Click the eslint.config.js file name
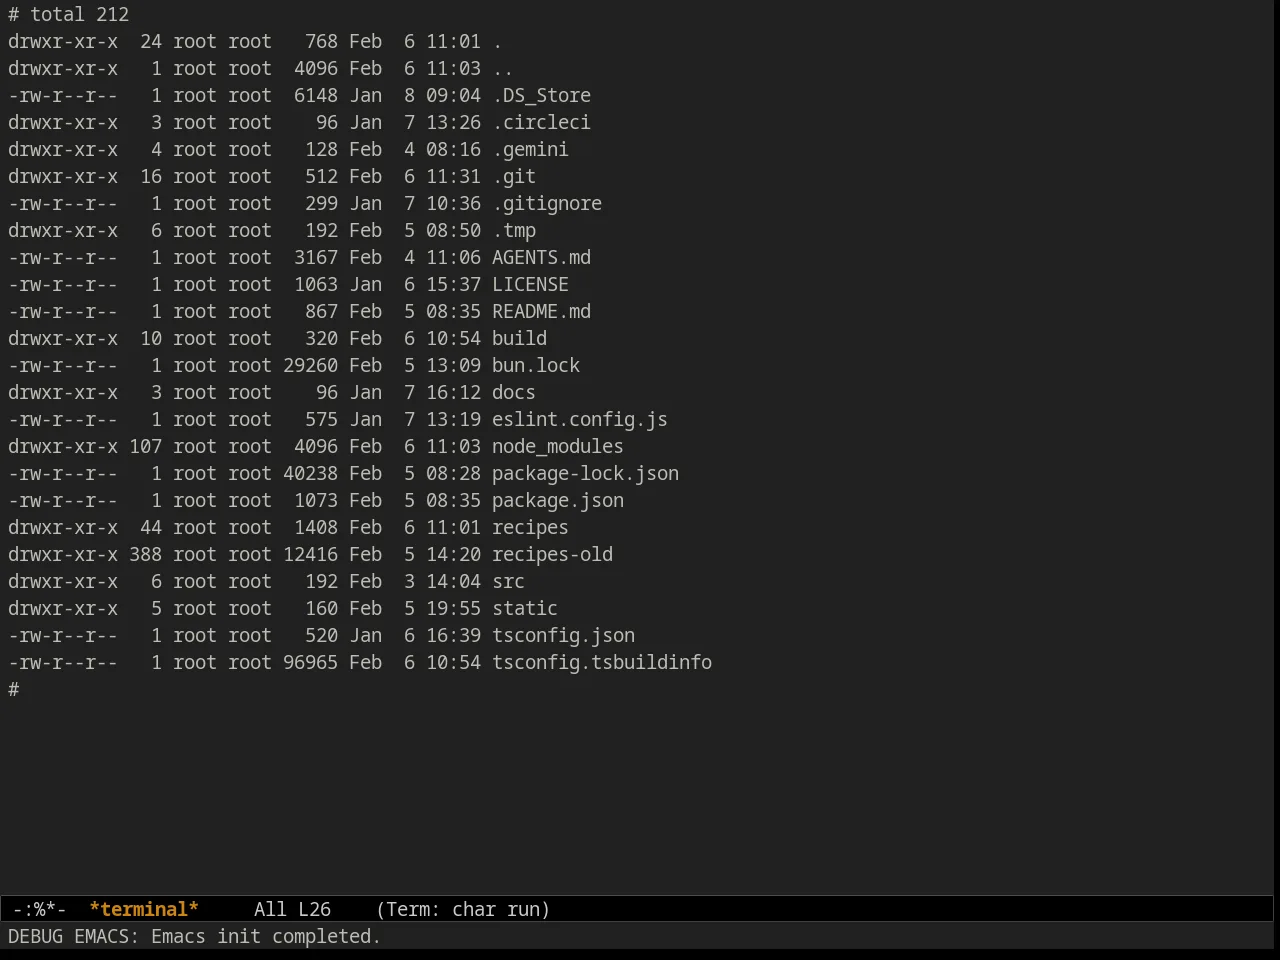The image size is (1280, 960). [580, 419]
